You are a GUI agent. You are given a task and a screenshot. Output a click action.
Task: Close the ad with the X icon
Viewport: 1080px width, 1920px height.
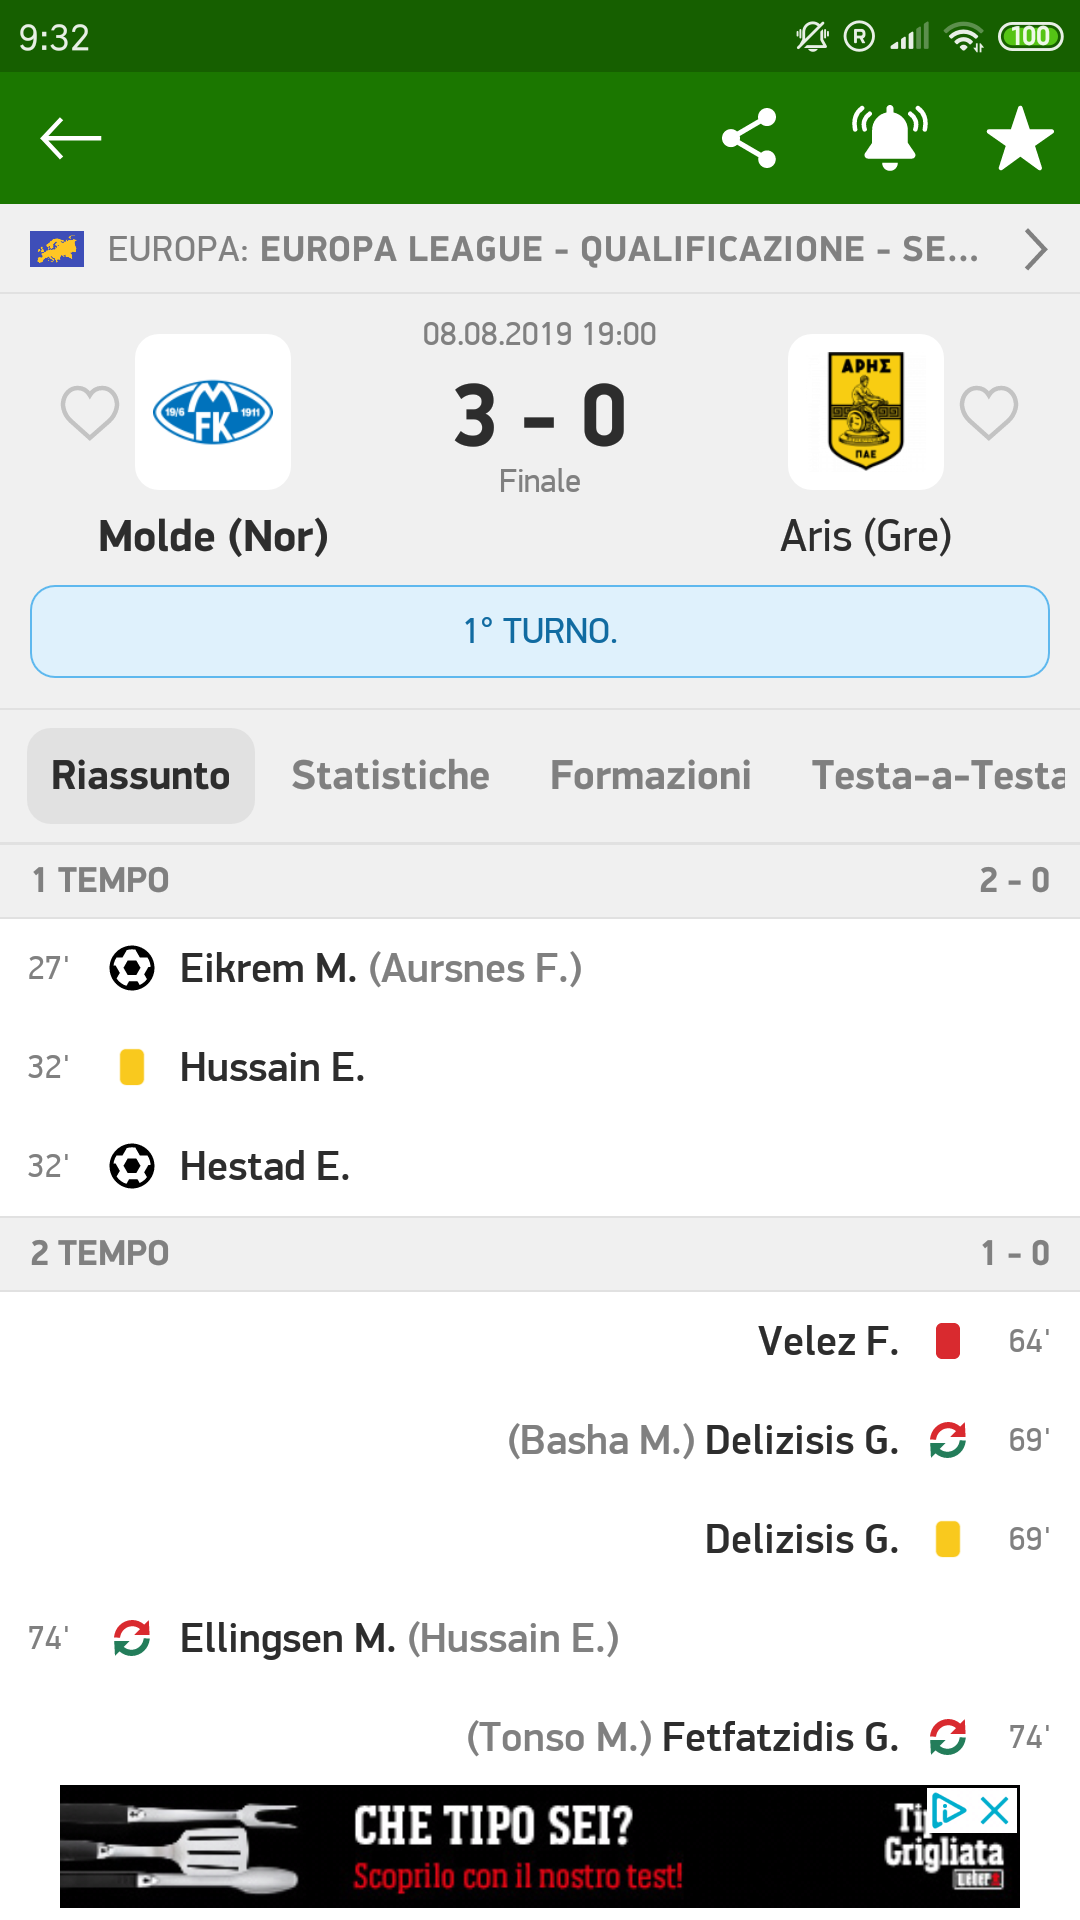coord(995,1810)
